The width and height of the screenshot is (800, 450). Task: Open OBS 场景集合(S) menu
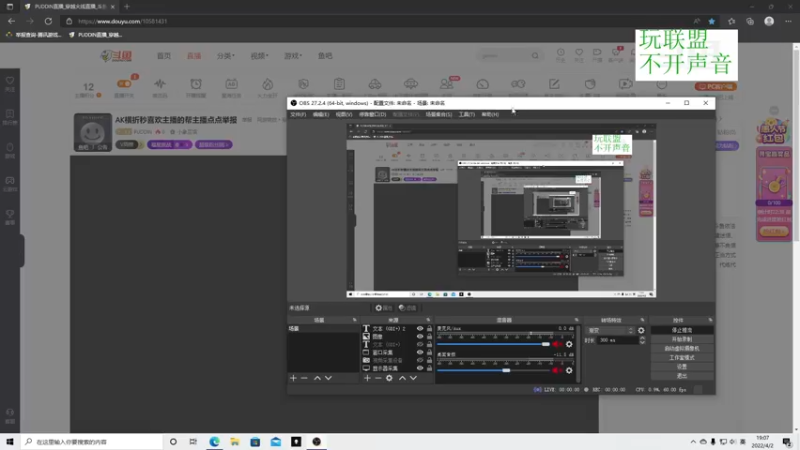coord(439,114)
